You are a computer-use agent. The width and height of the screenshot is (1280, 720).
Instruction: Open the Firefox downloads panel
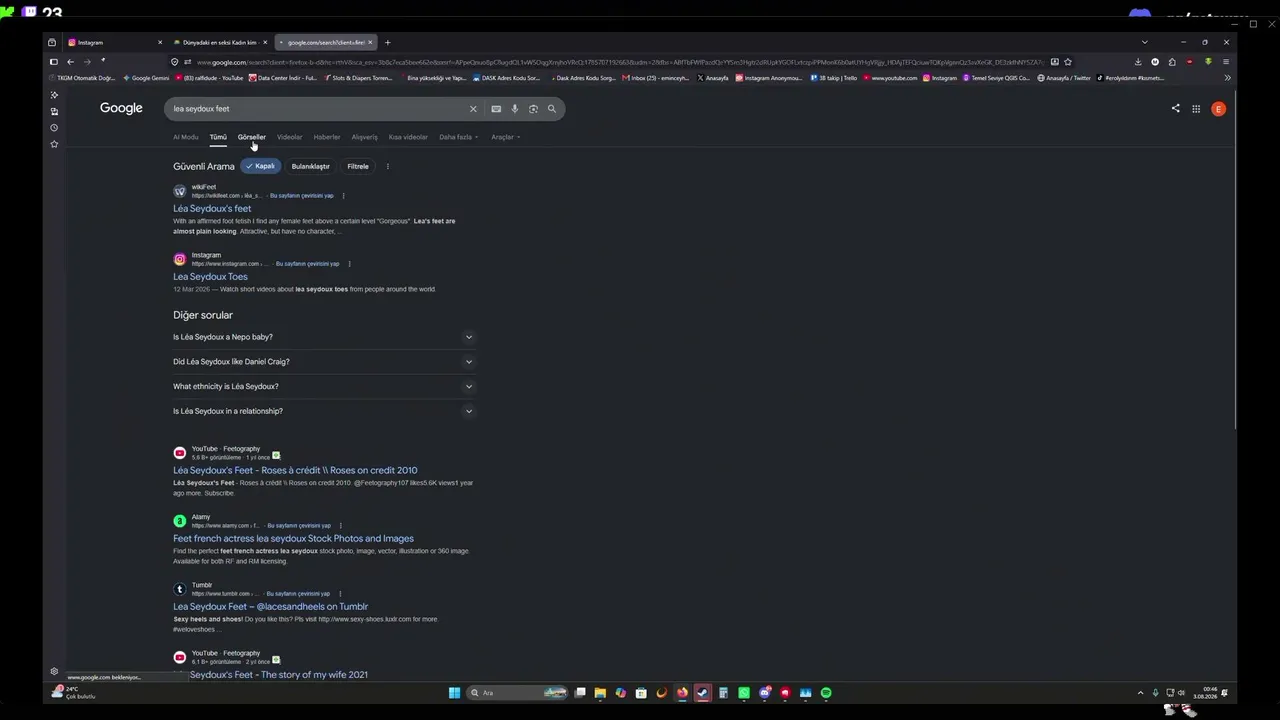point(1138,62)
